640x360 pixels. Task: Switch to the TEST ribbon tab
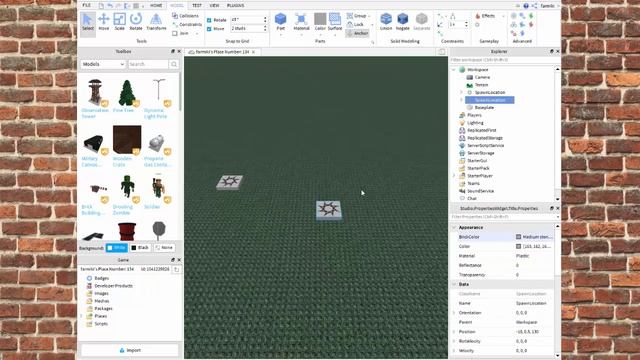coord(197,6)
